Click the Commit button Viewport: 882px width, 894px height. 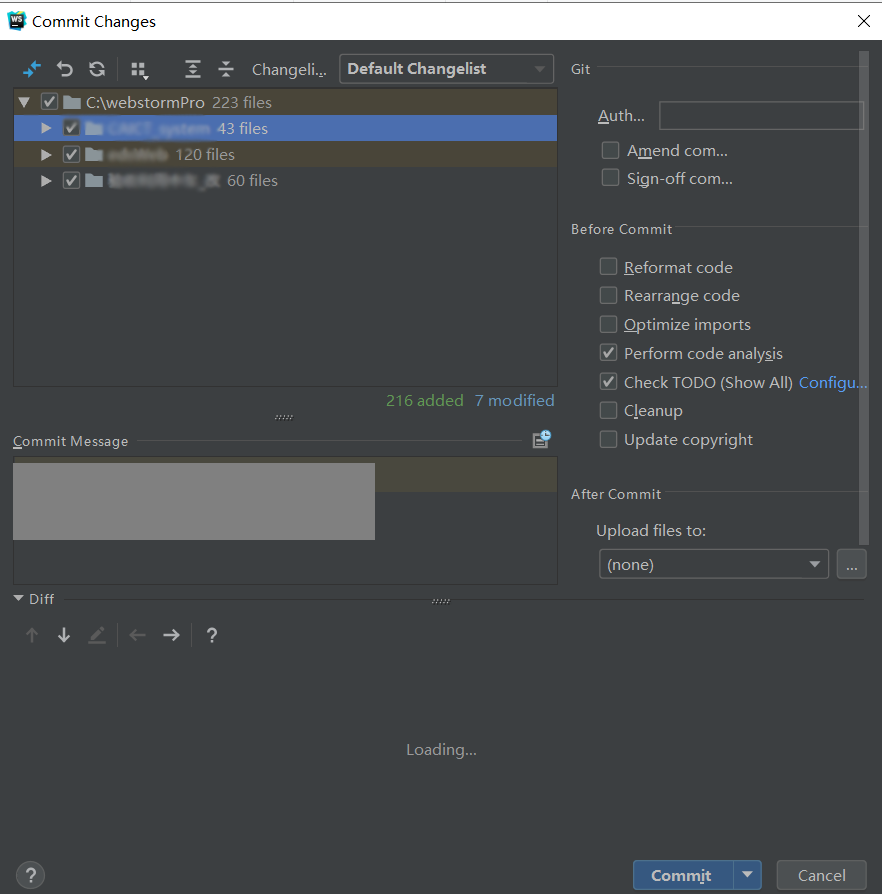coord(683,875)
